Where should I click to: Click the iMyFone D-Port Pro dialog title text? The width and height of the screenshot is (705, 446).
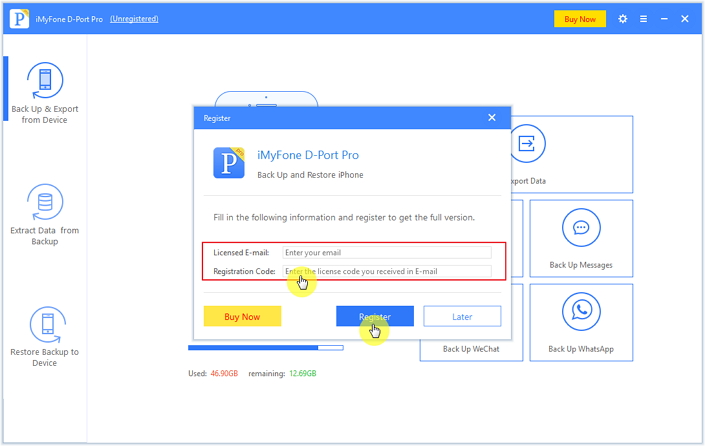click(308, 155)
